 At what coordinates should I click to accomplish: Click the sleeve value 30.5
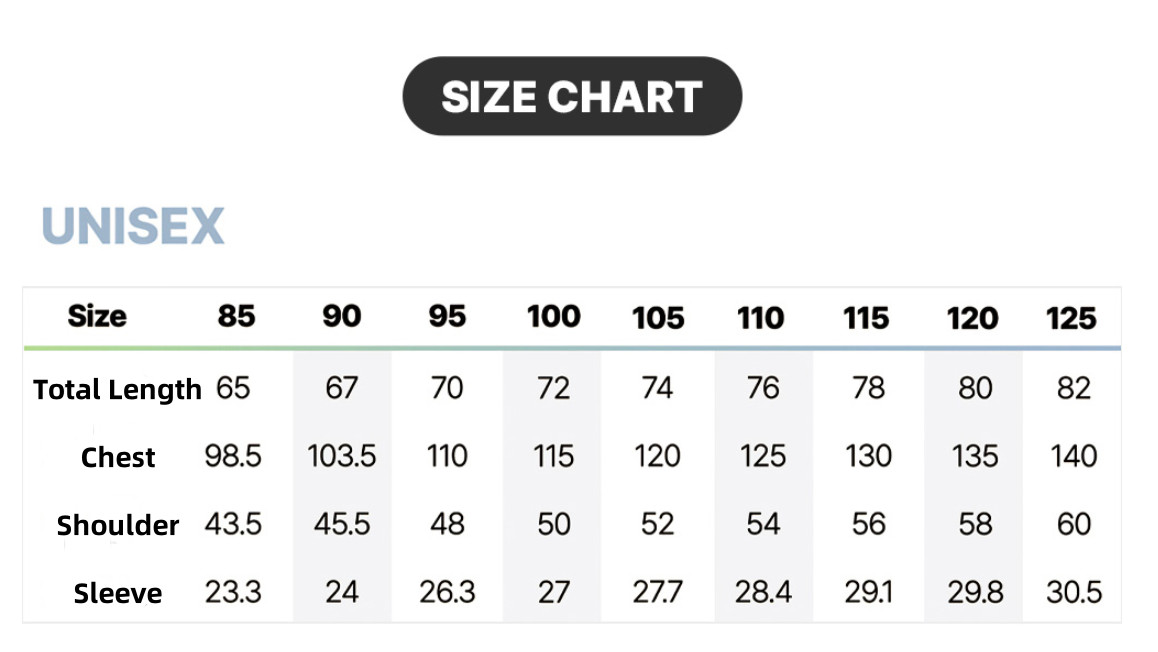pyautogui.click(x=1073, y=592)
